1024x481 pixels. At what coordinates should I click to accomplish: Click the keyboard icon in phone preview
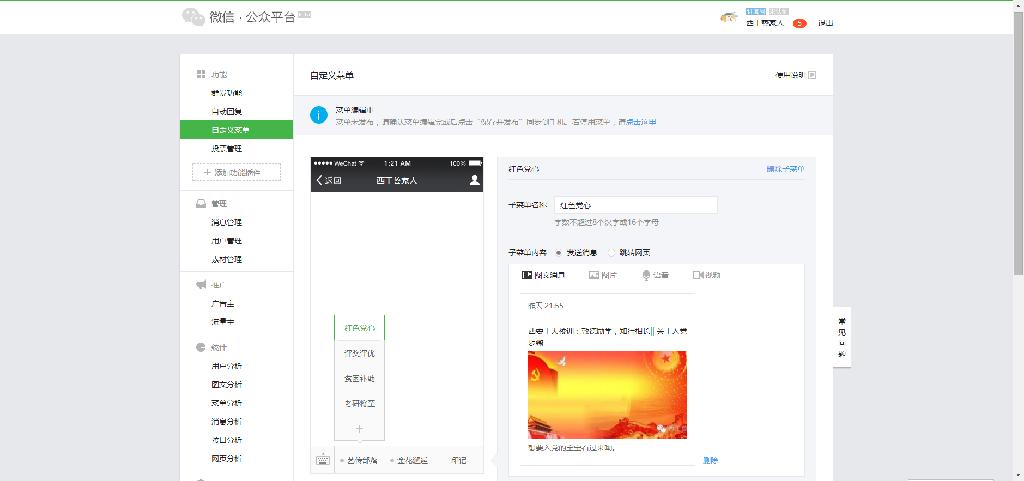323,460
